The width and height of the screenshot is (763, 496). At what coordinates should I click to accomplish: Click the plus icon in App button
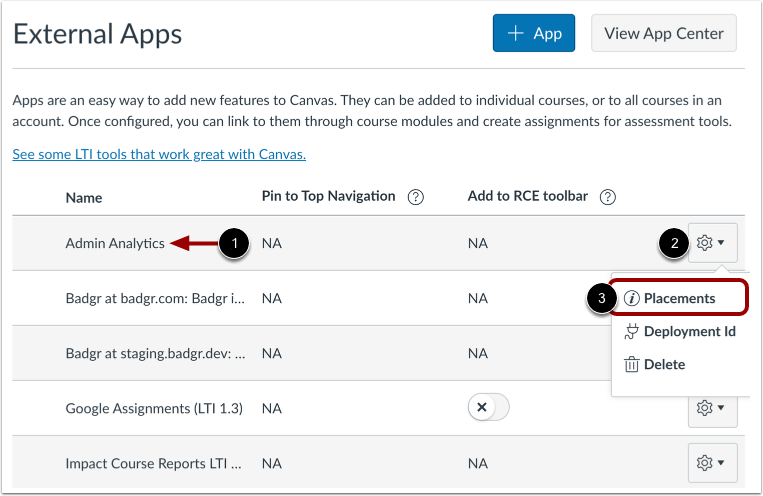[x=516, y=33]
